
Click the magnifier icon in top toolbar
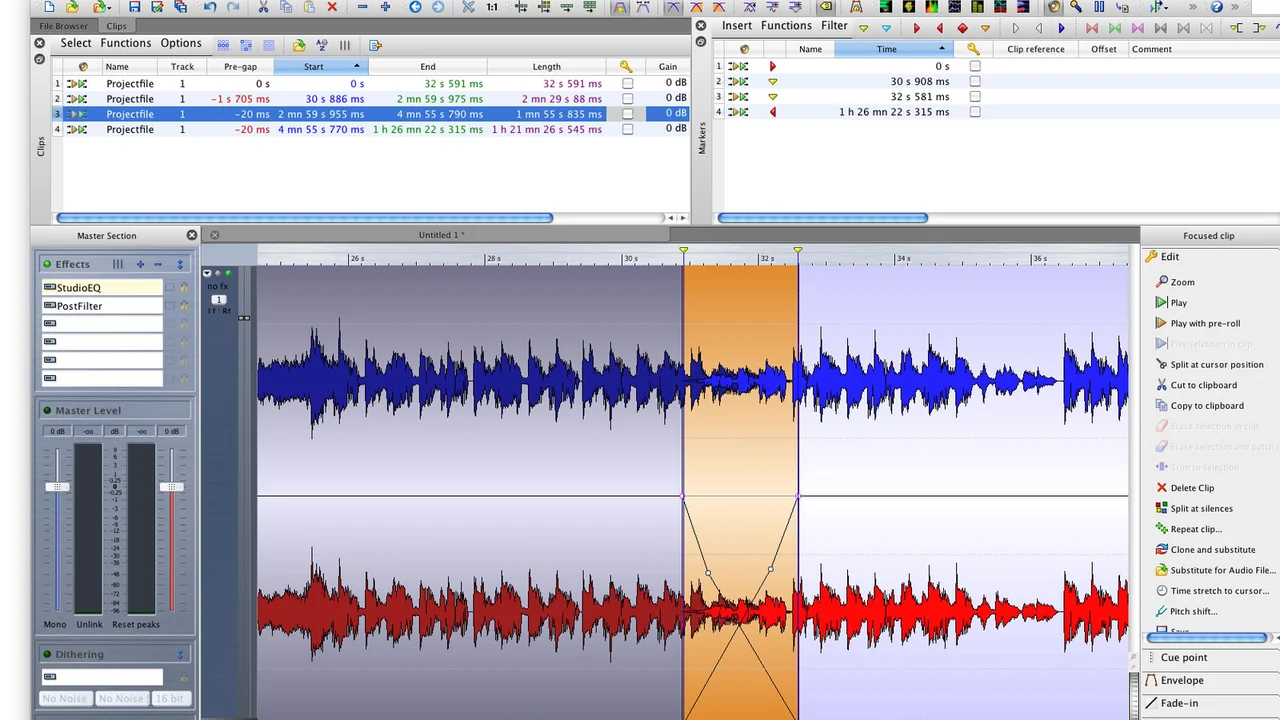1076,7
